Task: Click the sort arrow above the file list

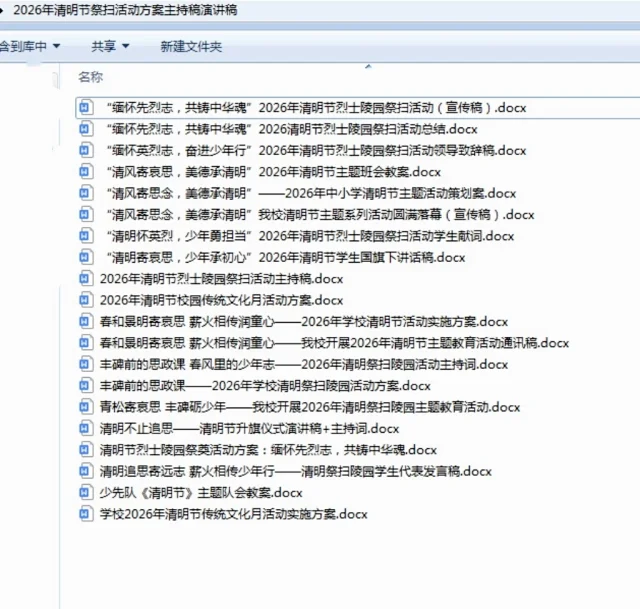Action: pos(369,66)
